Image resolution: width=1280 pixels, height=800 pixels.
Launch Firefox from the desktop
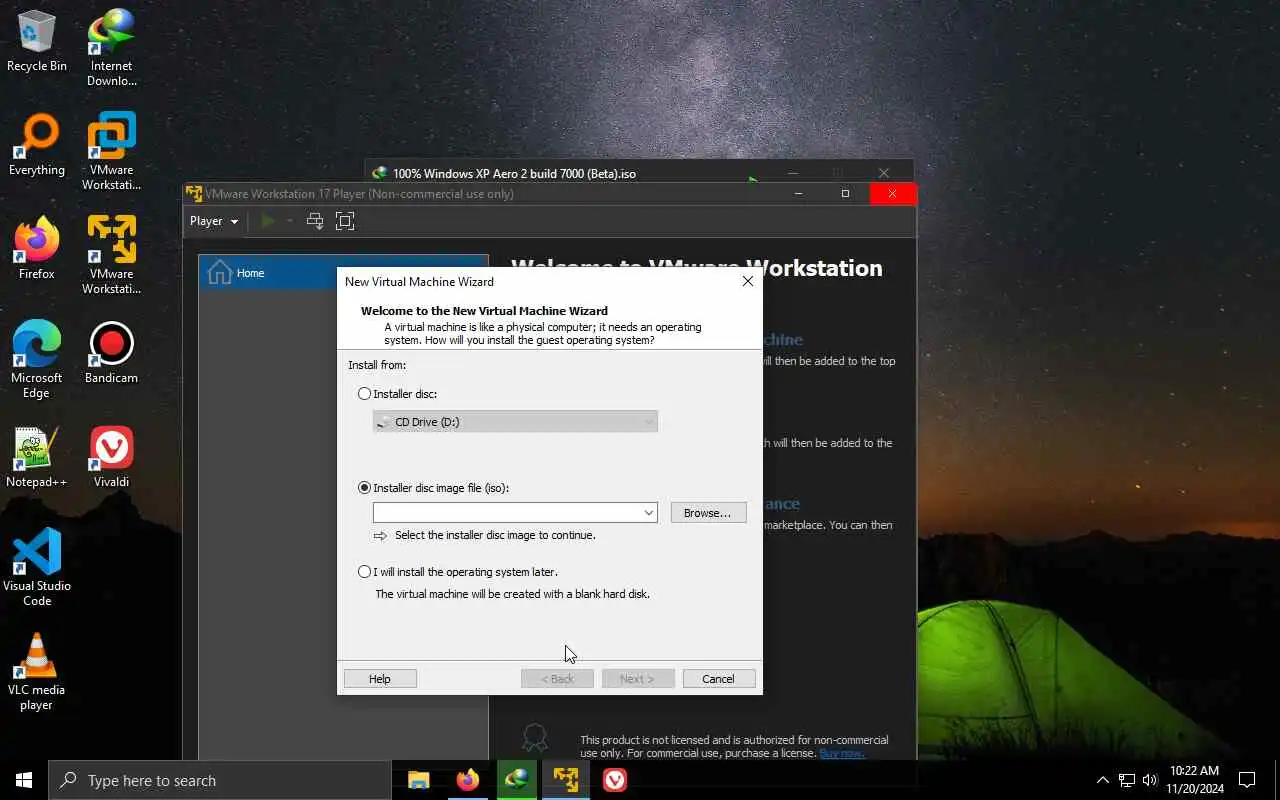pyautogui.click(x=37, y=248)
